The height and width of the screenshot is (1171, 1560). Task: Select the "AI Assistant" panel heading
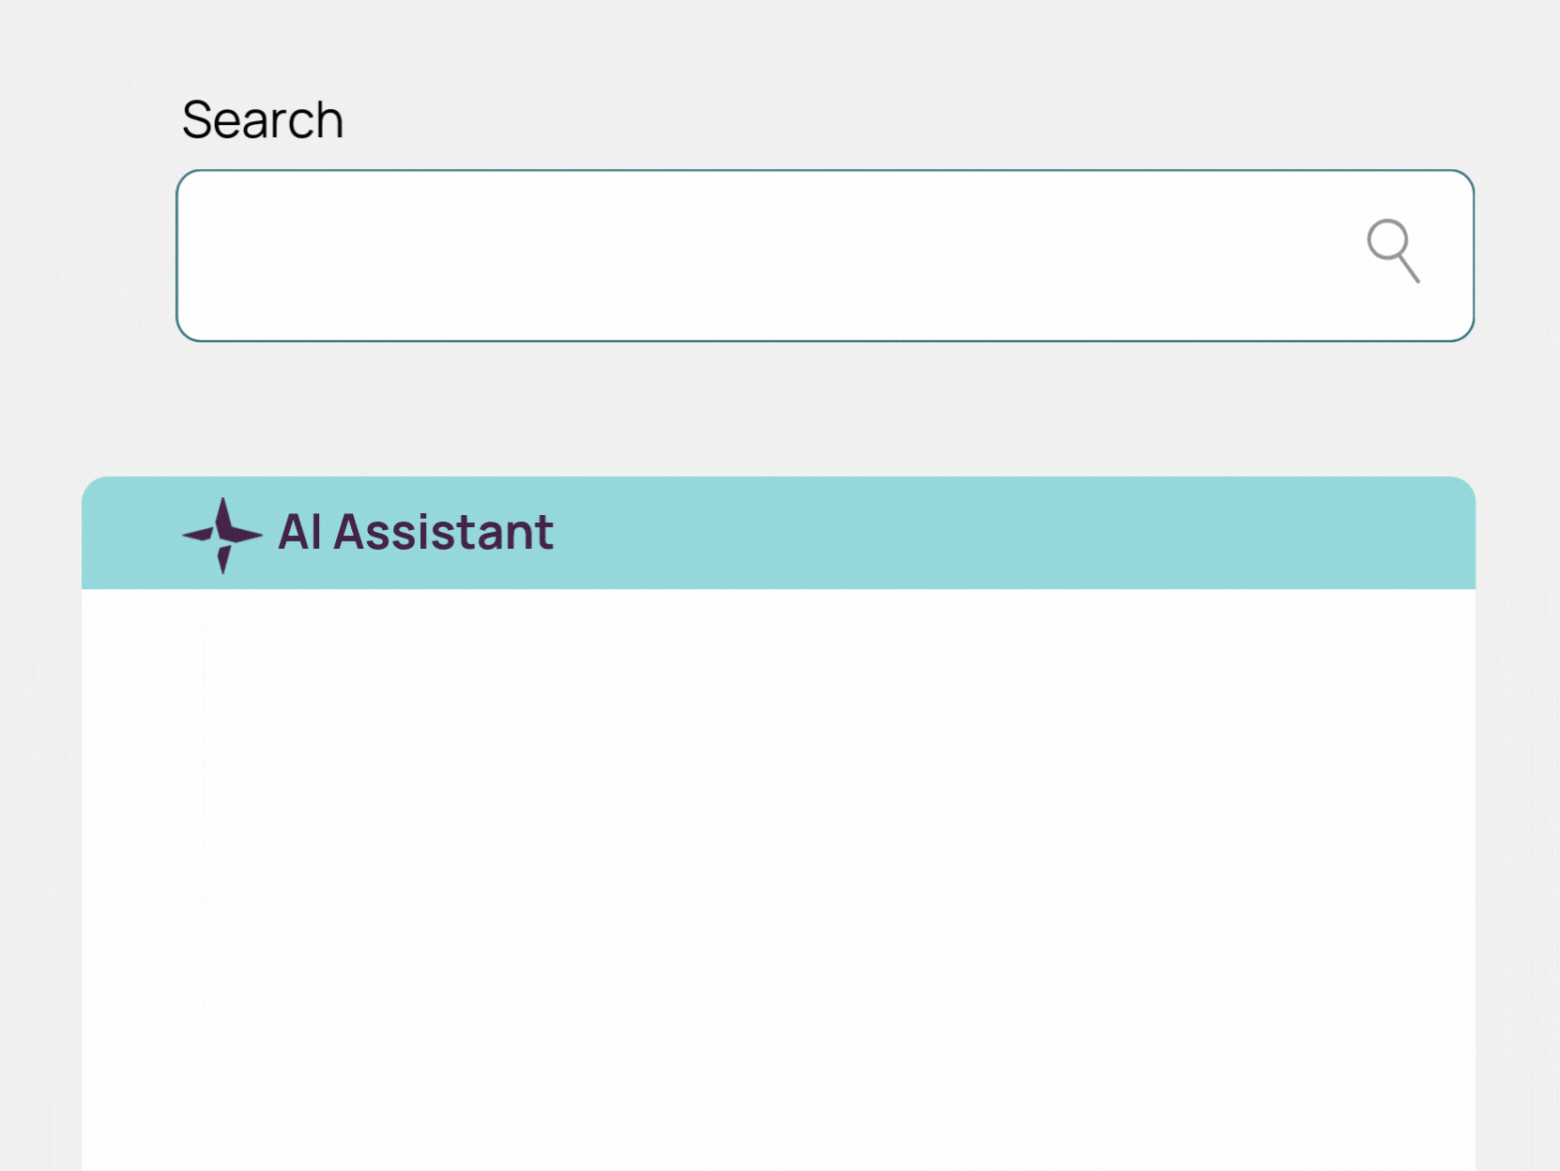coord(415,532)
